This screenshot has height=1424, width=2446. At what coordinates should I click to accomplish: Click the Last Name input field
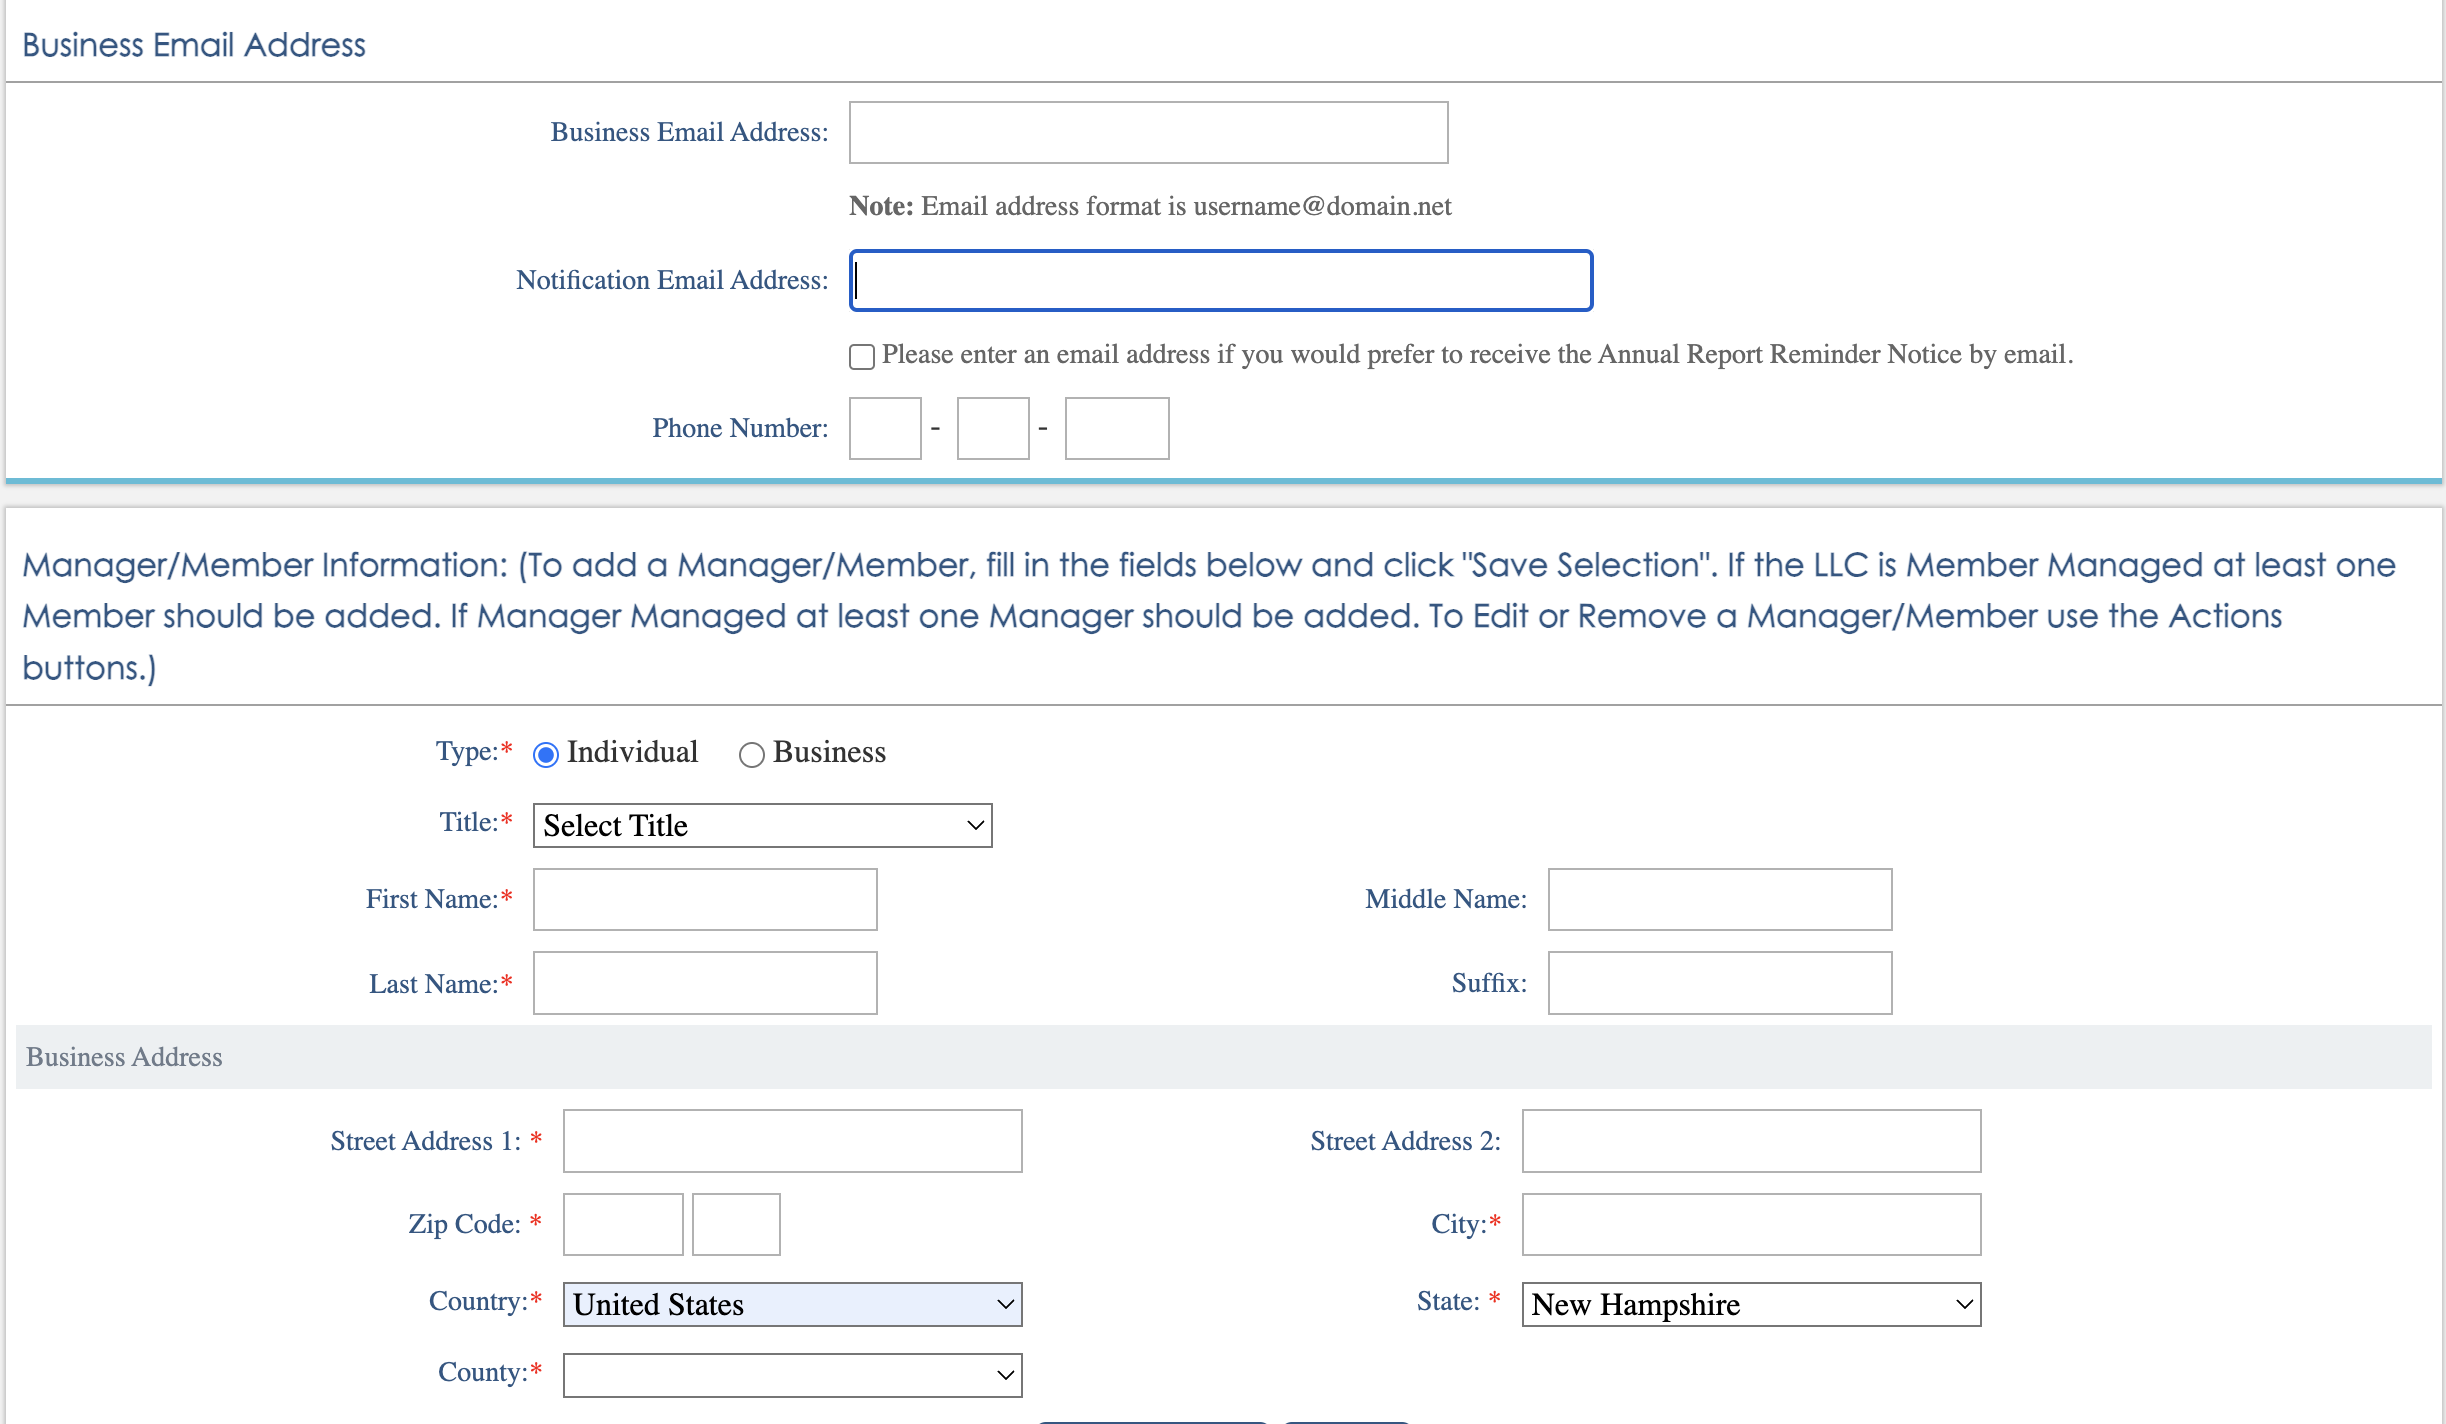point(705,983)
